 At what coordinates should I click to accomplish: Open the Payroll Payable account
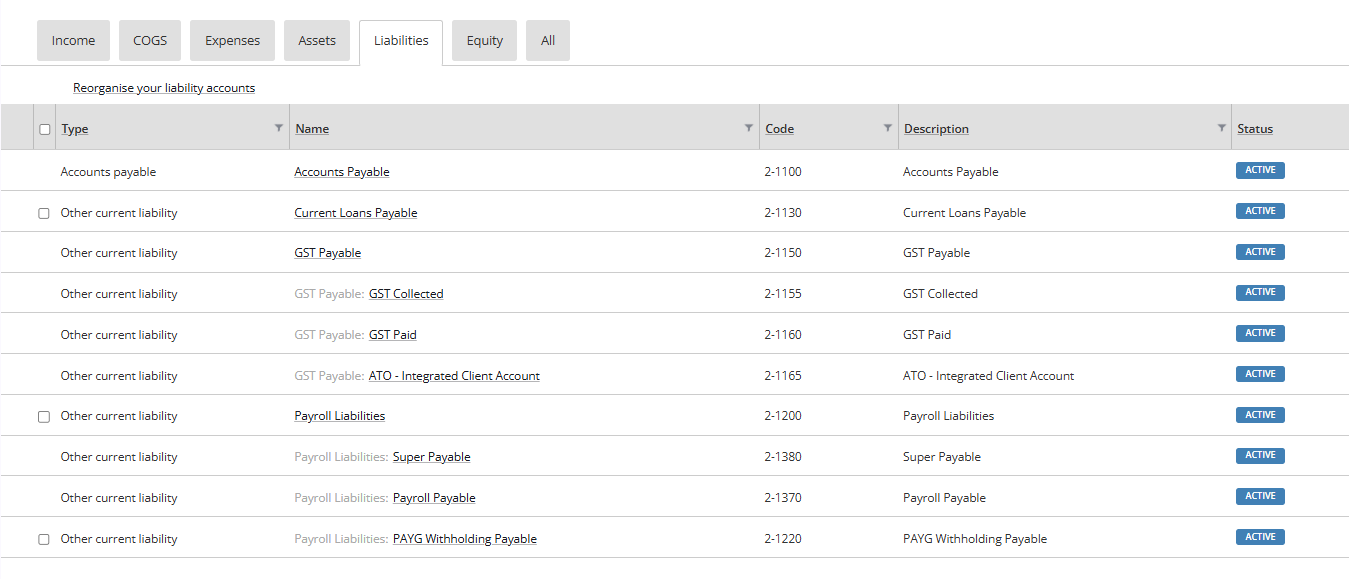point(434,498)
